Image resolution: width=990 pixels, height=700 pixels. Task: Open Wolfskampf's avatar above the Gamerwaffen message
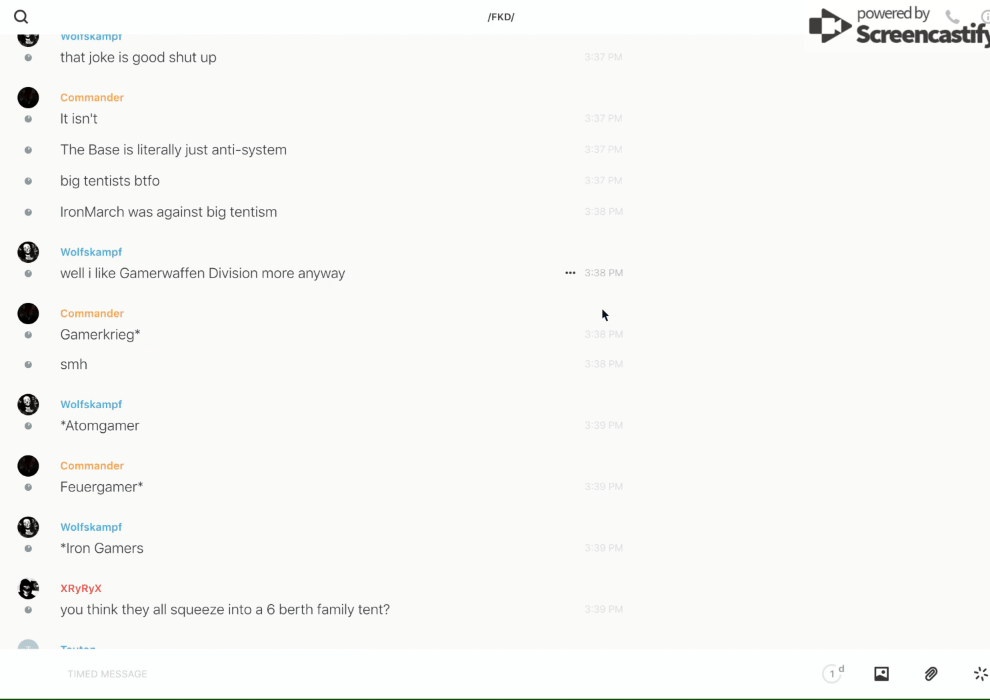point(28,252)
